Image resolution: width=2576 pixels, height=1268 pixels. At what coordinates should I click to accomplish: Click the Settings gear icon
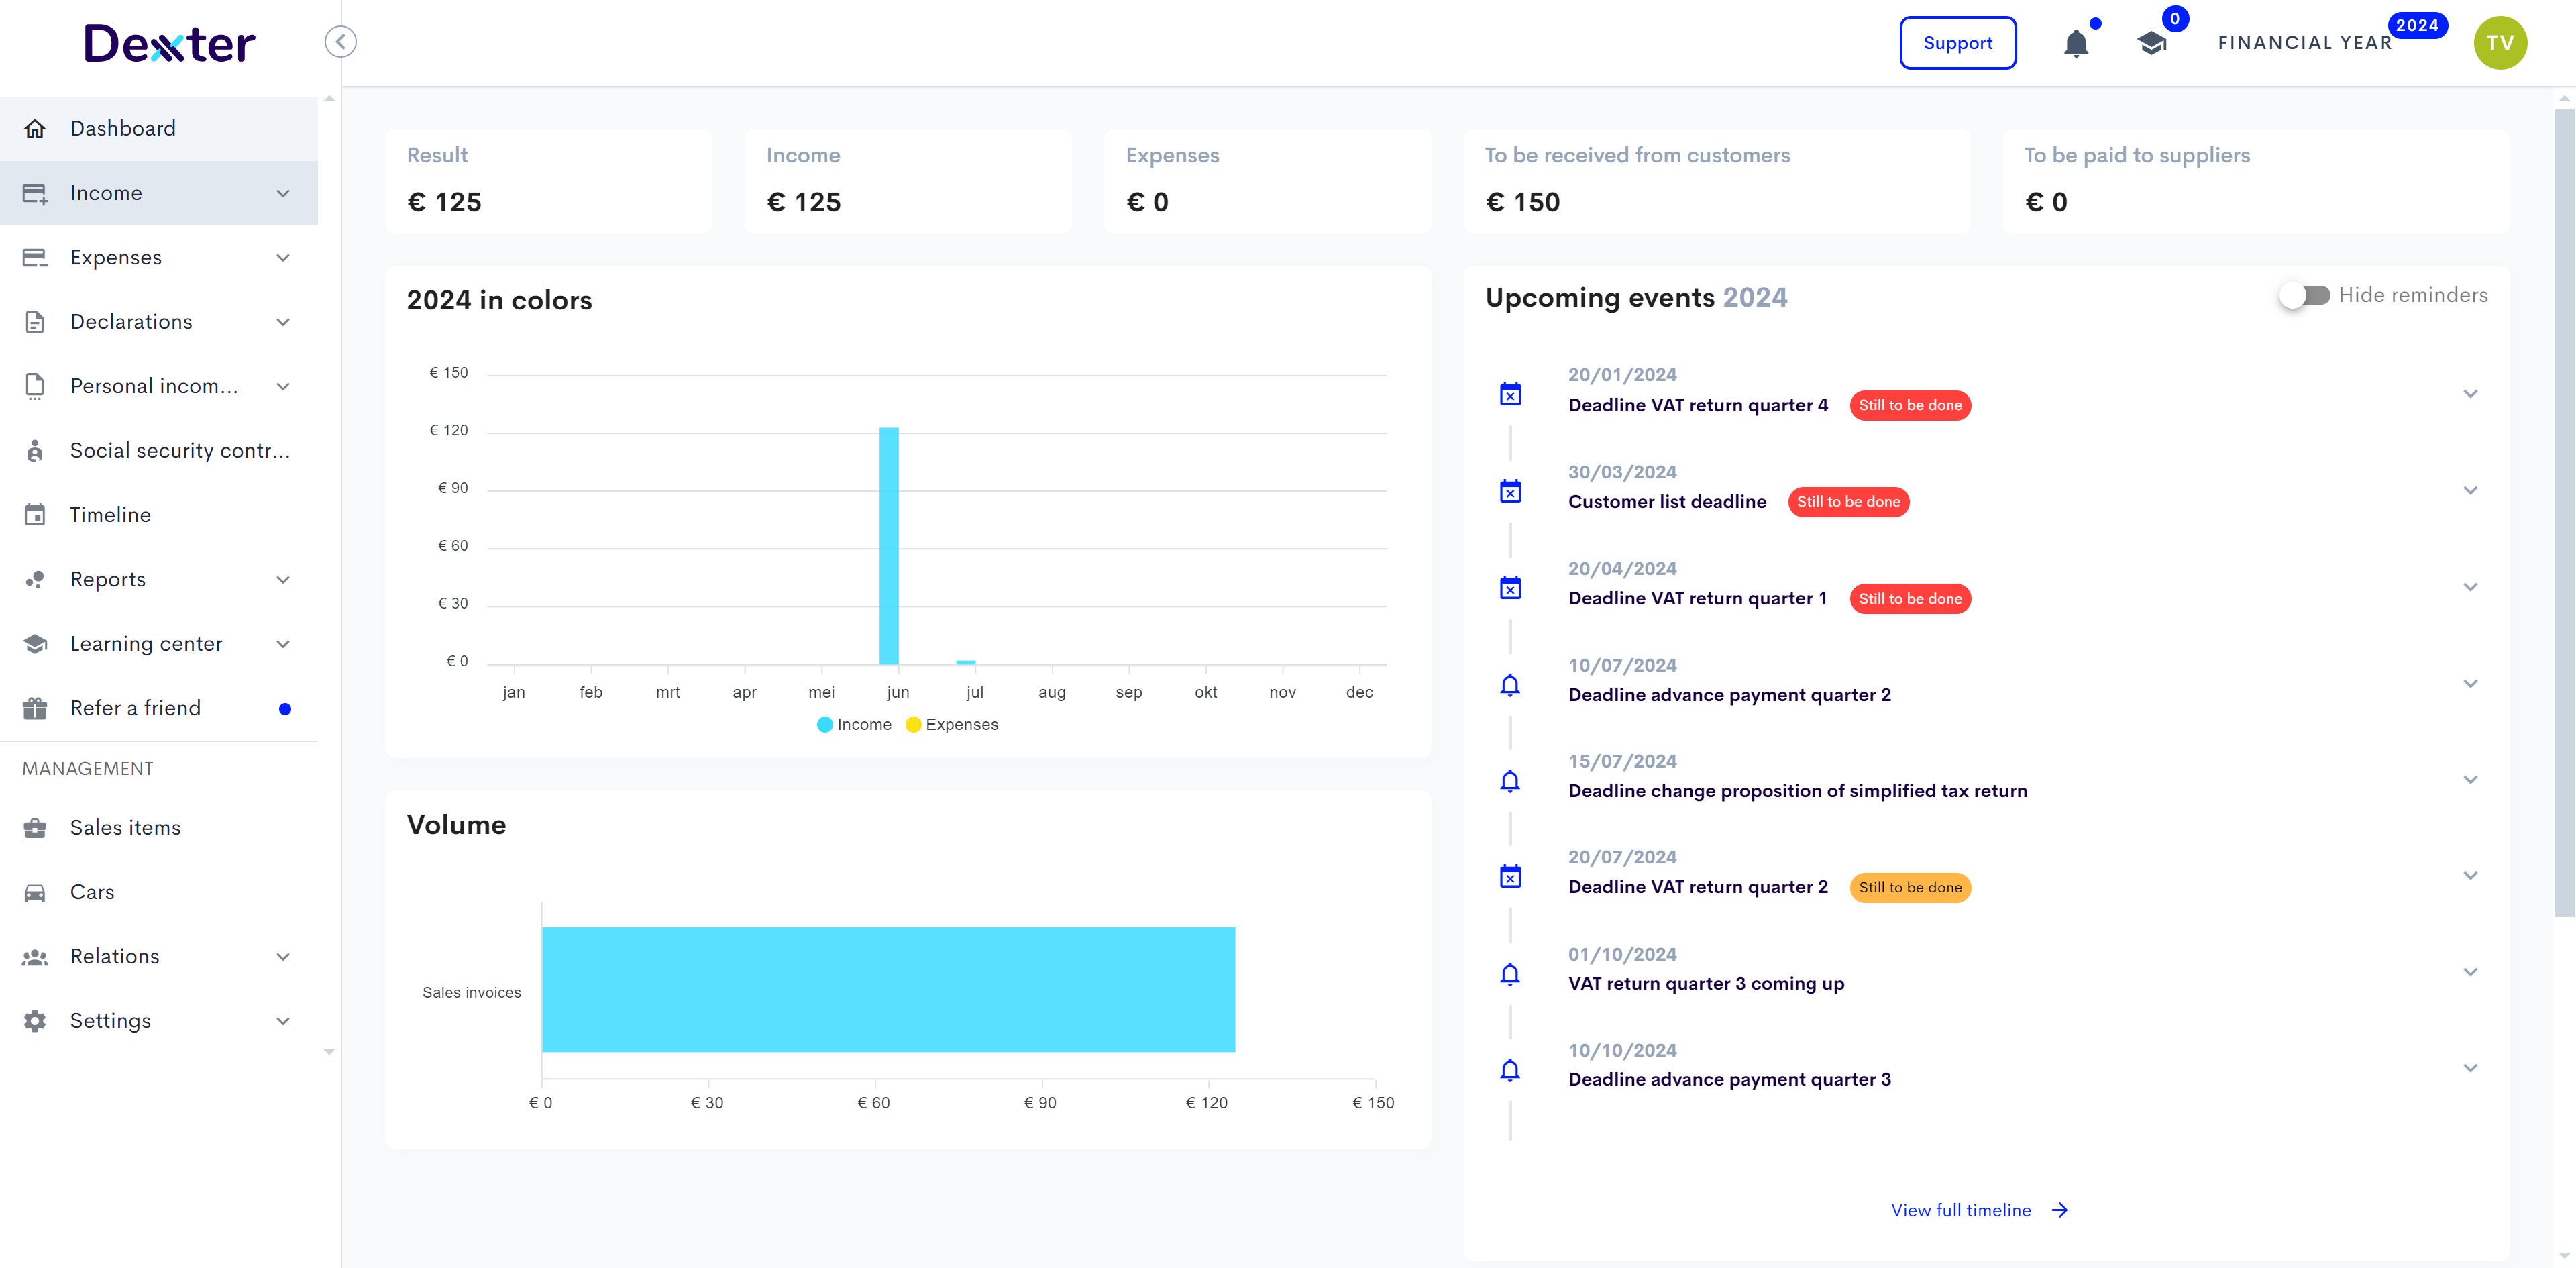pyautogui.click(x=35, y=1021)
